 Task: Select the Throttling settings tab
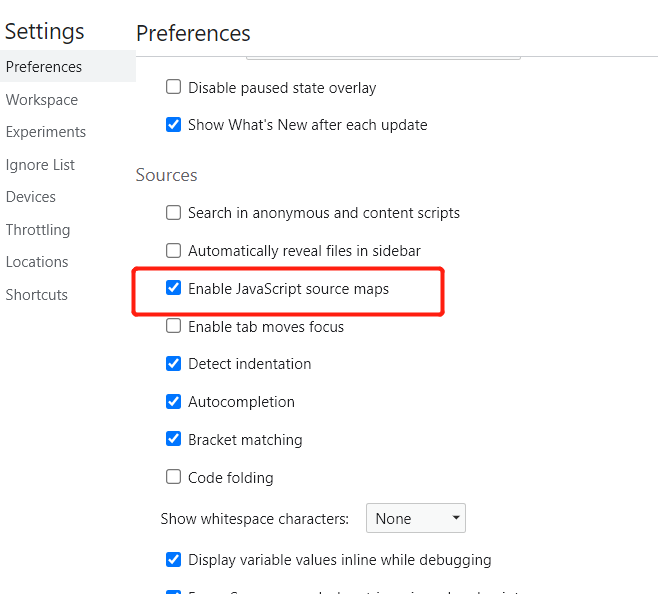click(x=38, y=230)
